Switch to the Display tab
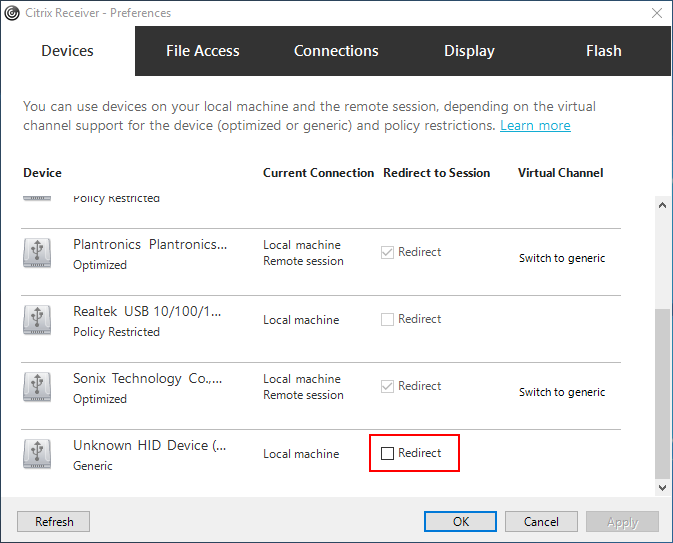This screenshot has width=673, height=543. pos(469,51)
